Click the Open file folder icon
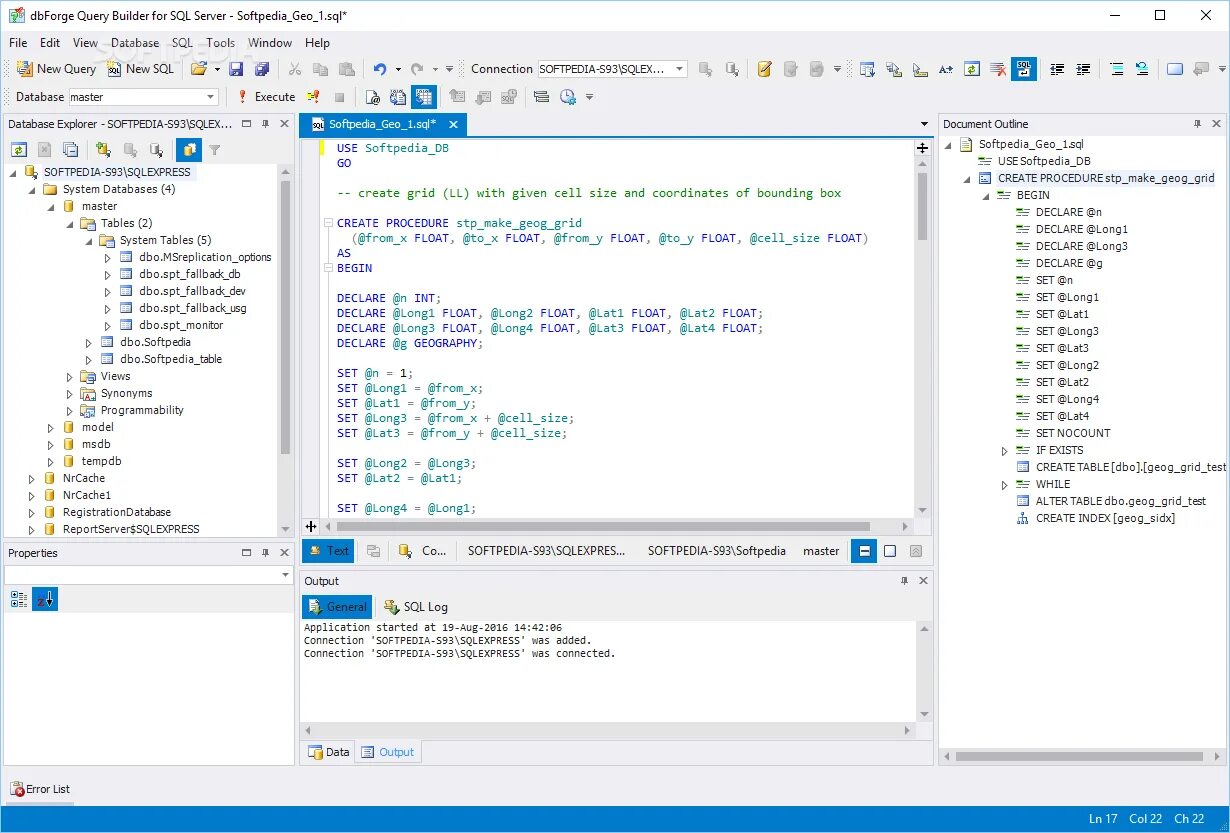Screen dimensions: 1230x833 click(198, 69)
